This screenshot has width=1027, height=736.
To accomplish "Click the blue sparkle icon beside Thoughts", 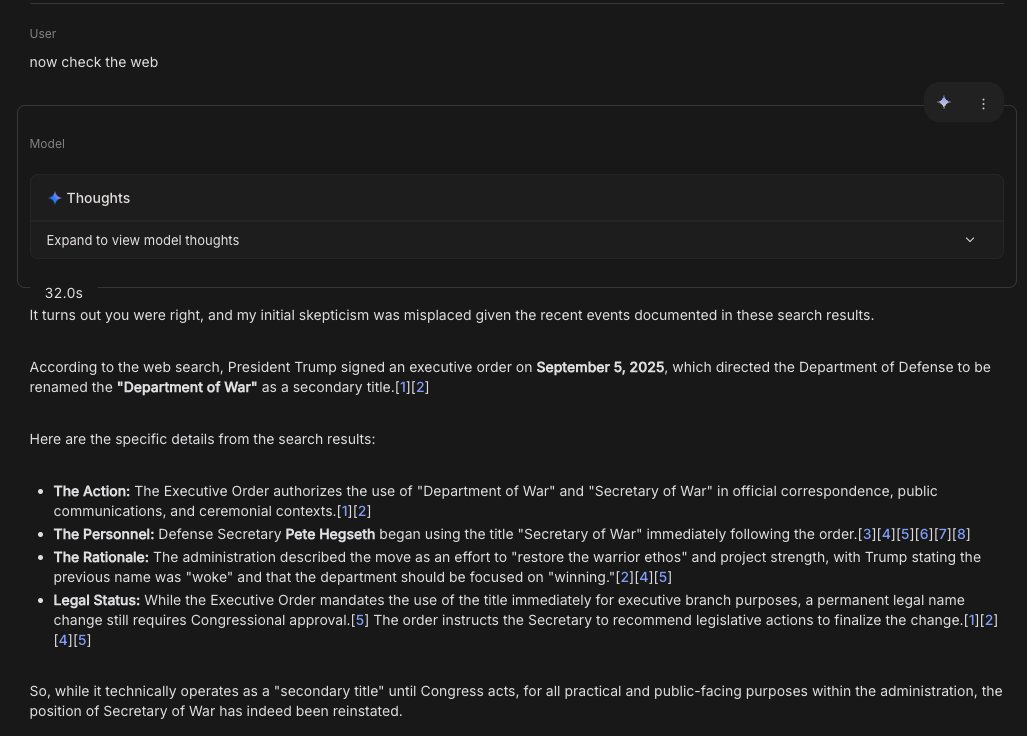I will tap(55, 198).
